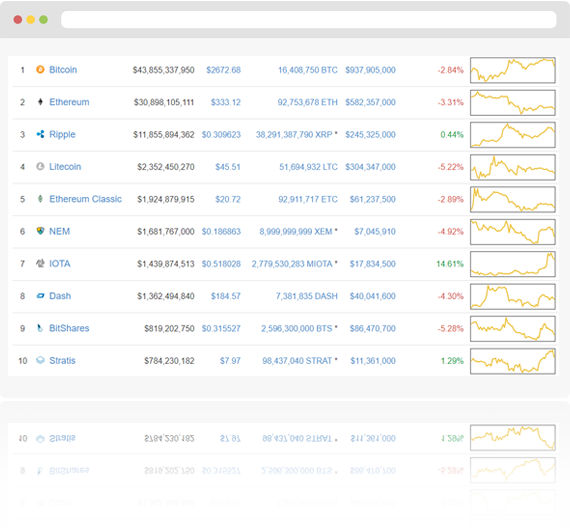Open the Stratis currency link
The image size is (570, 528).
(63, 361)
